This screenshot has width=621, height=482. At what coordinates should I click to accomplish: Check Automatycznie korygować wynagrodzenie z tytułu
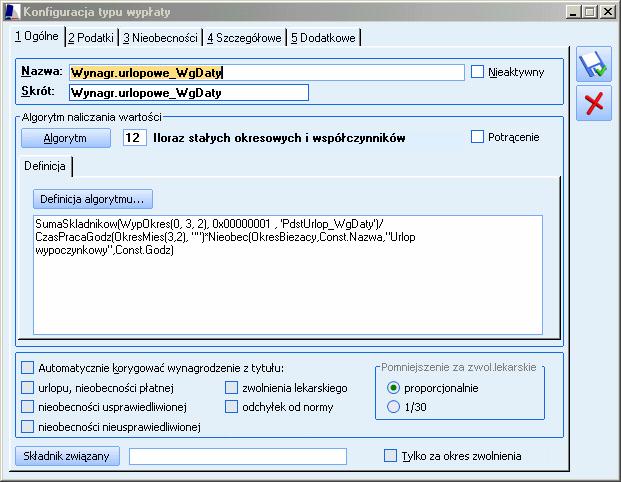27,368
